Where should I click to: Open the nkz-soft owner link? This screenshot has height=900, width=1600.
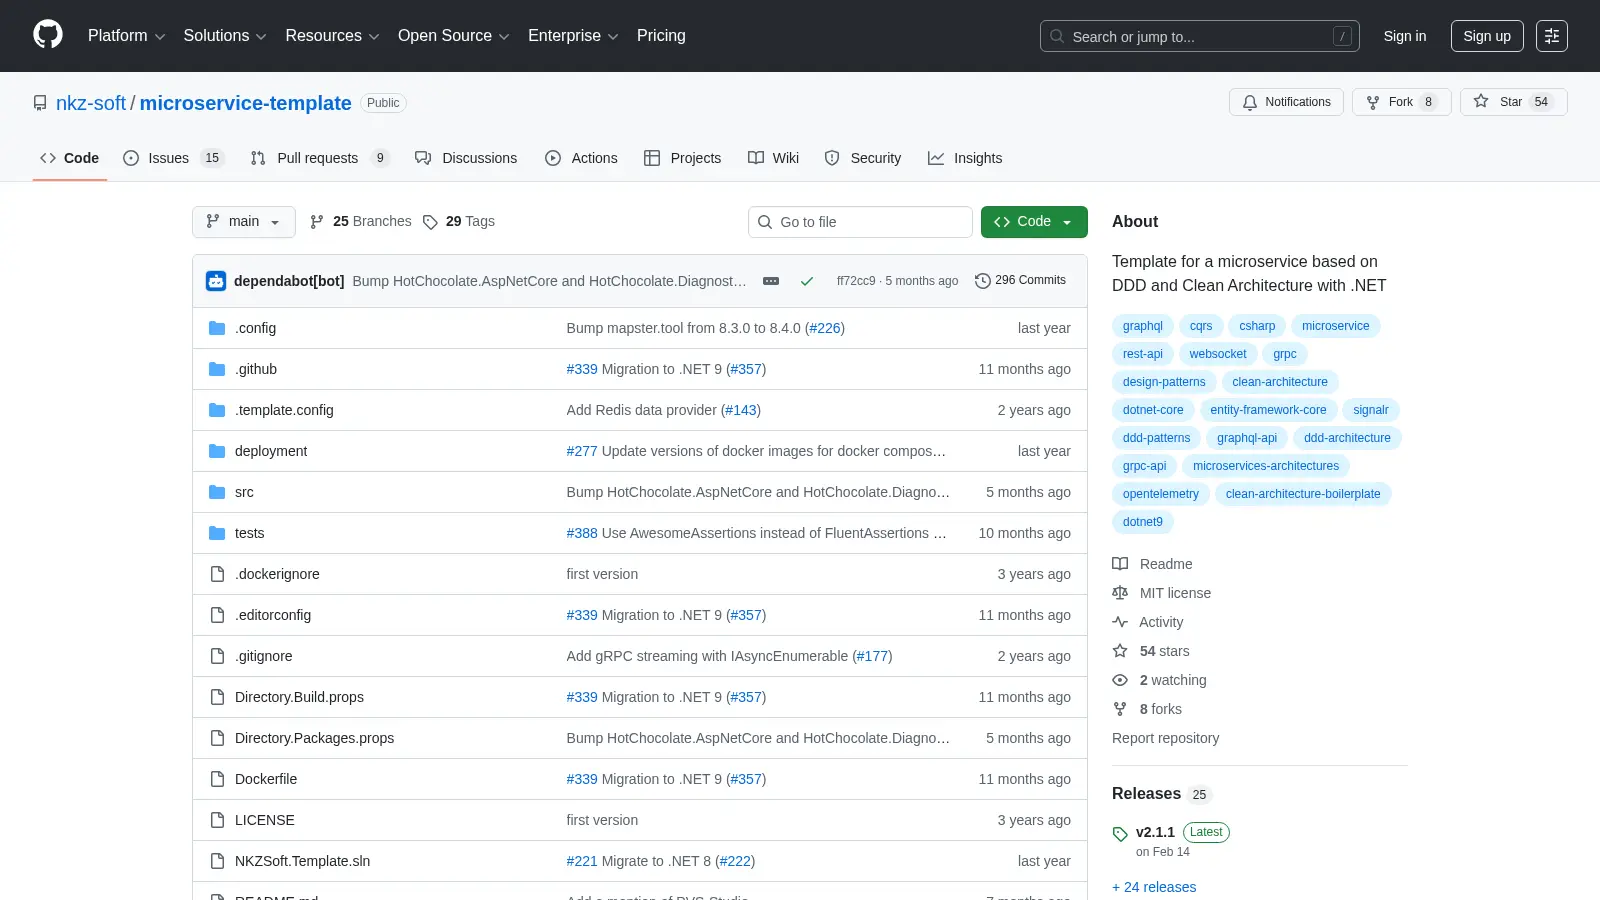(91, 103)
